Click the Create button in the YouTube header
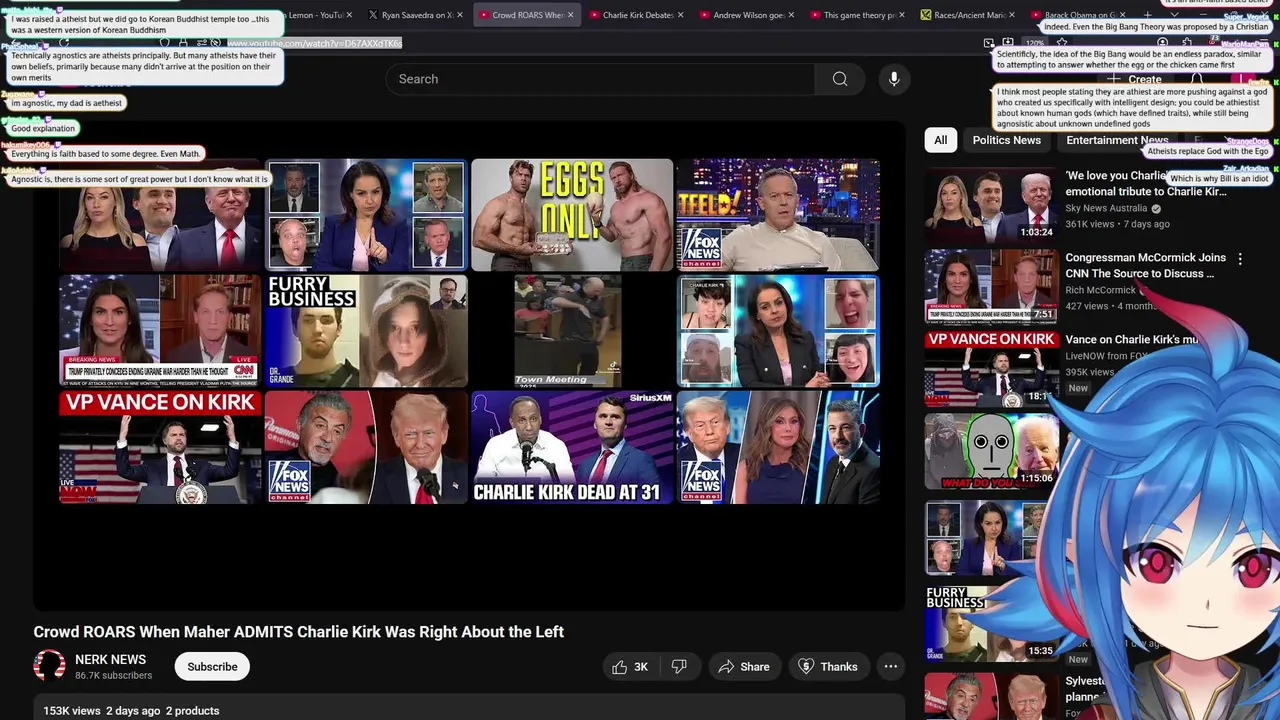The height and width of the screenshot is (720, 1280). tap(1135, 79)
